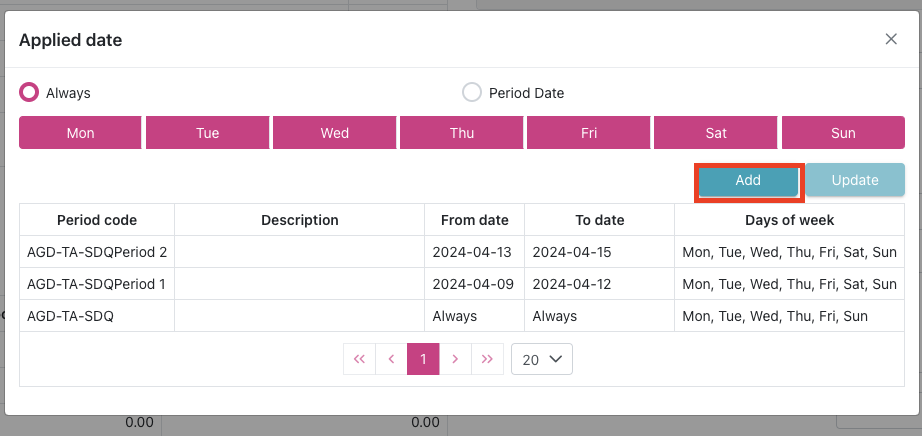The height and width of the screenshot is (436, 922).
Task: Toggle the Wed day button
Action: point(334,133)
